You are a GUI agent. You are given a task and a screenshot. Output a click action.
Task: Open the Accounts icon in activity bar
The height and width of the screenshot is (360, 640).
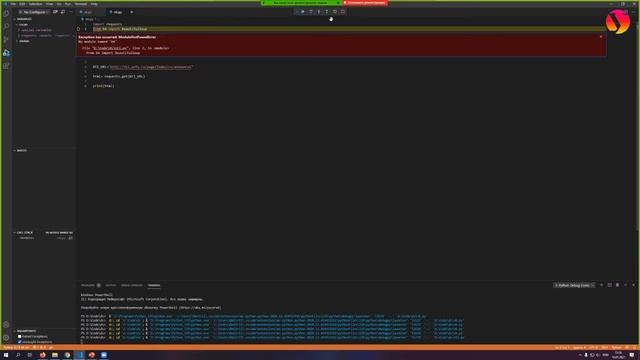click(x=6, y=325)
